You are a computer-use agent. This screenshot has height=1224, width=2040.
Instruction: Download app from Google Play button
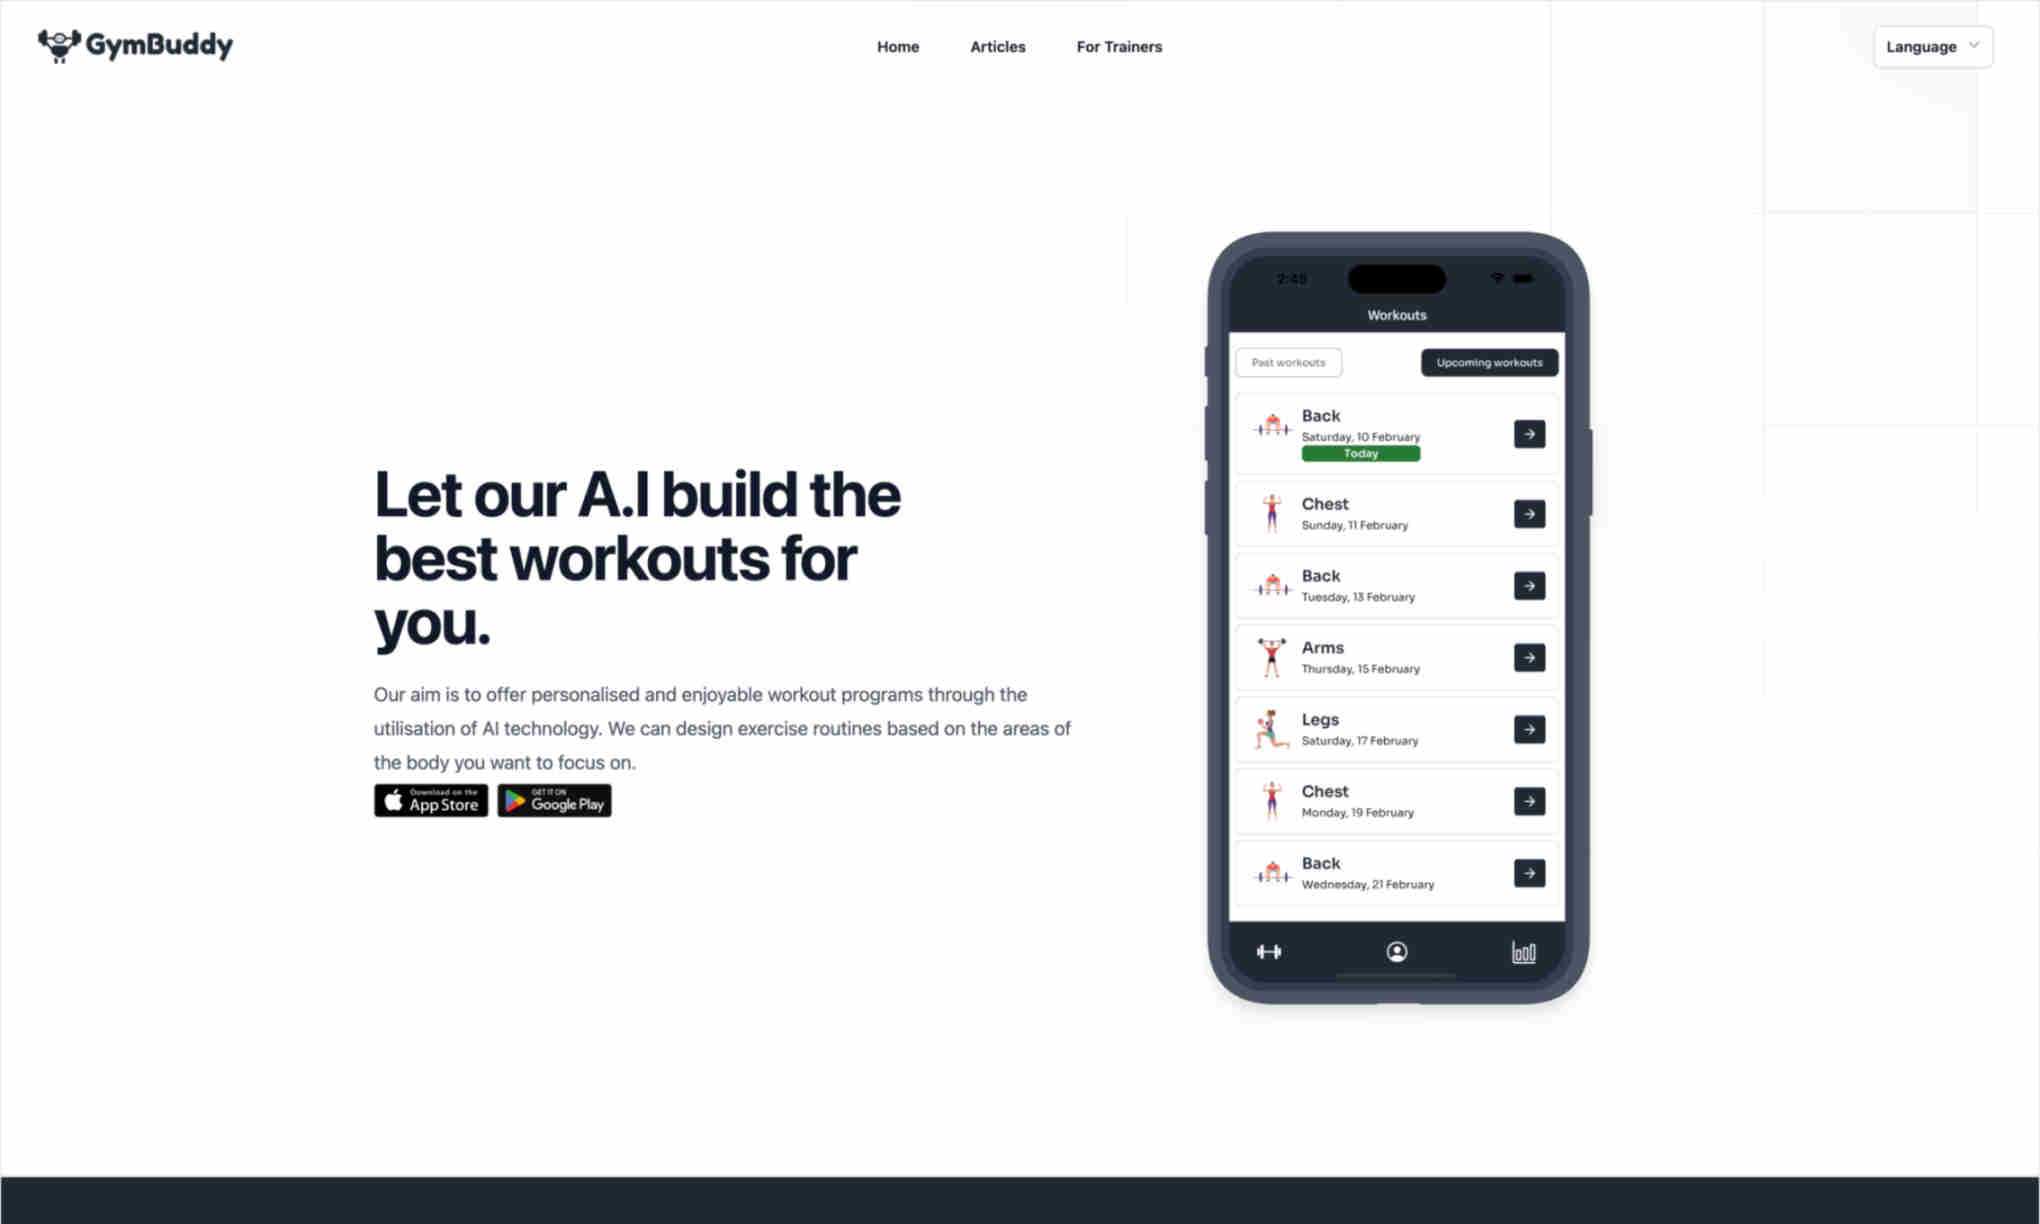point(554,800)
